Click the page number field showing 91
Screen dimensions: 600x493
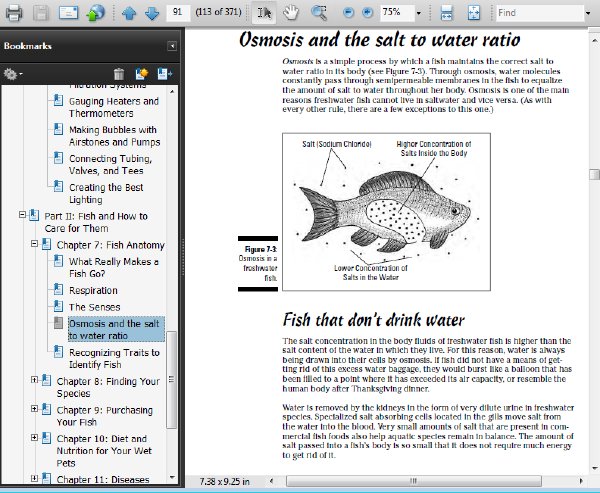(x=178, y=12)
